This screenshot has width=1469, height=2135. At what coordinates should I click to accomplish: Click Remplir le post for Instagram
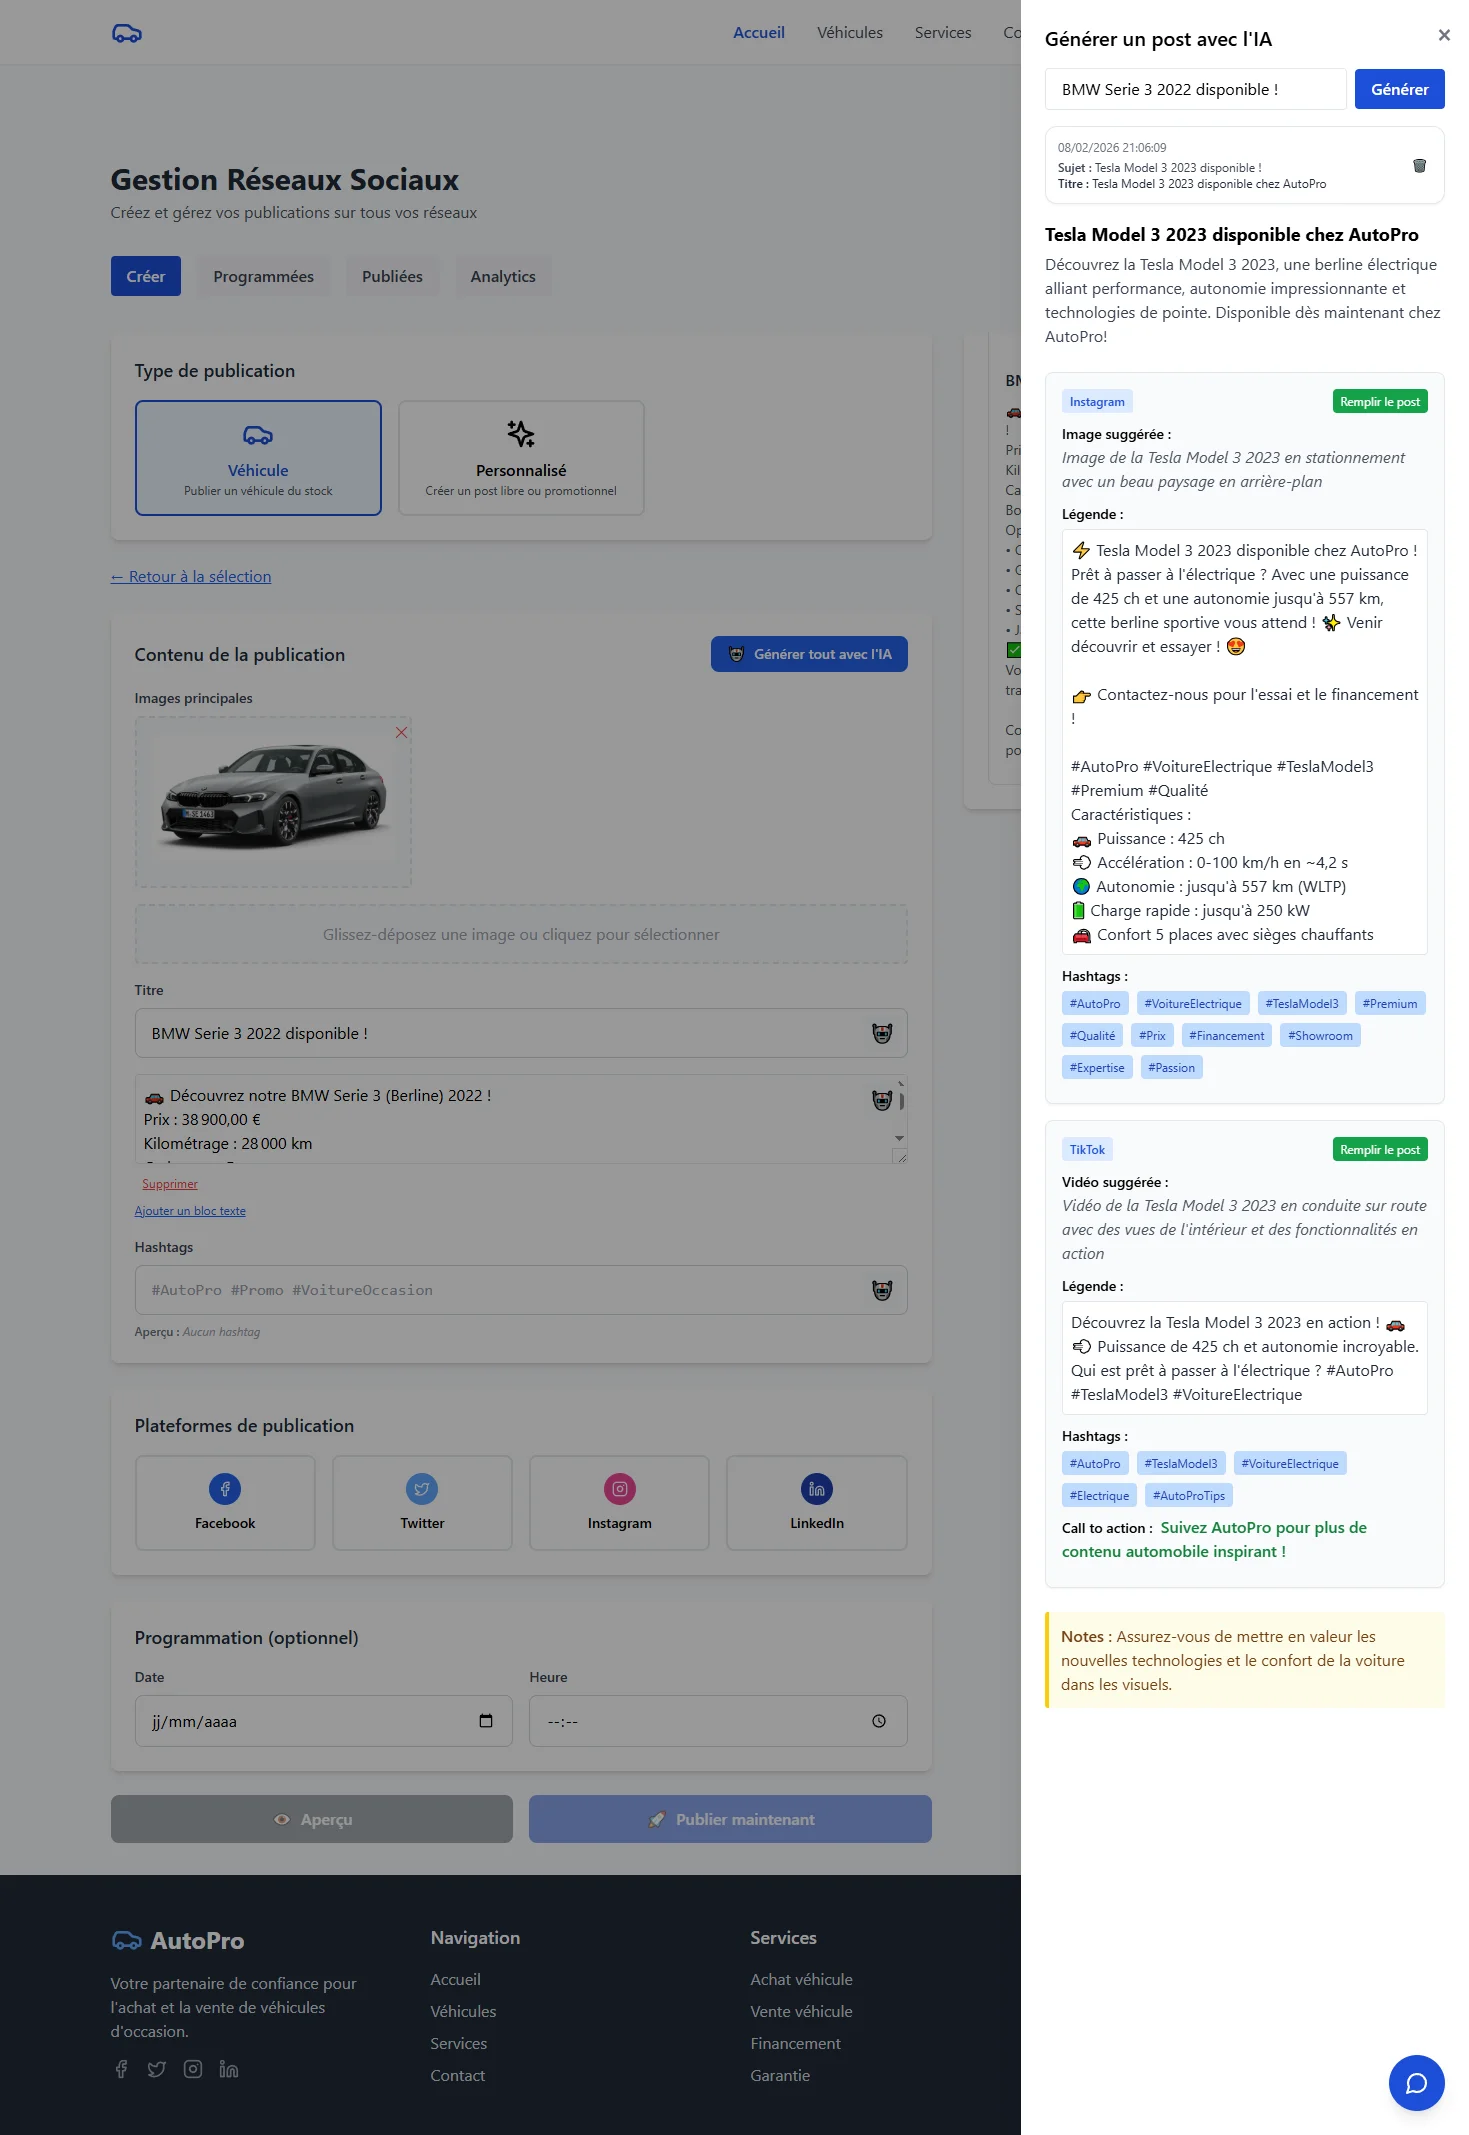tap(1380, 401)
